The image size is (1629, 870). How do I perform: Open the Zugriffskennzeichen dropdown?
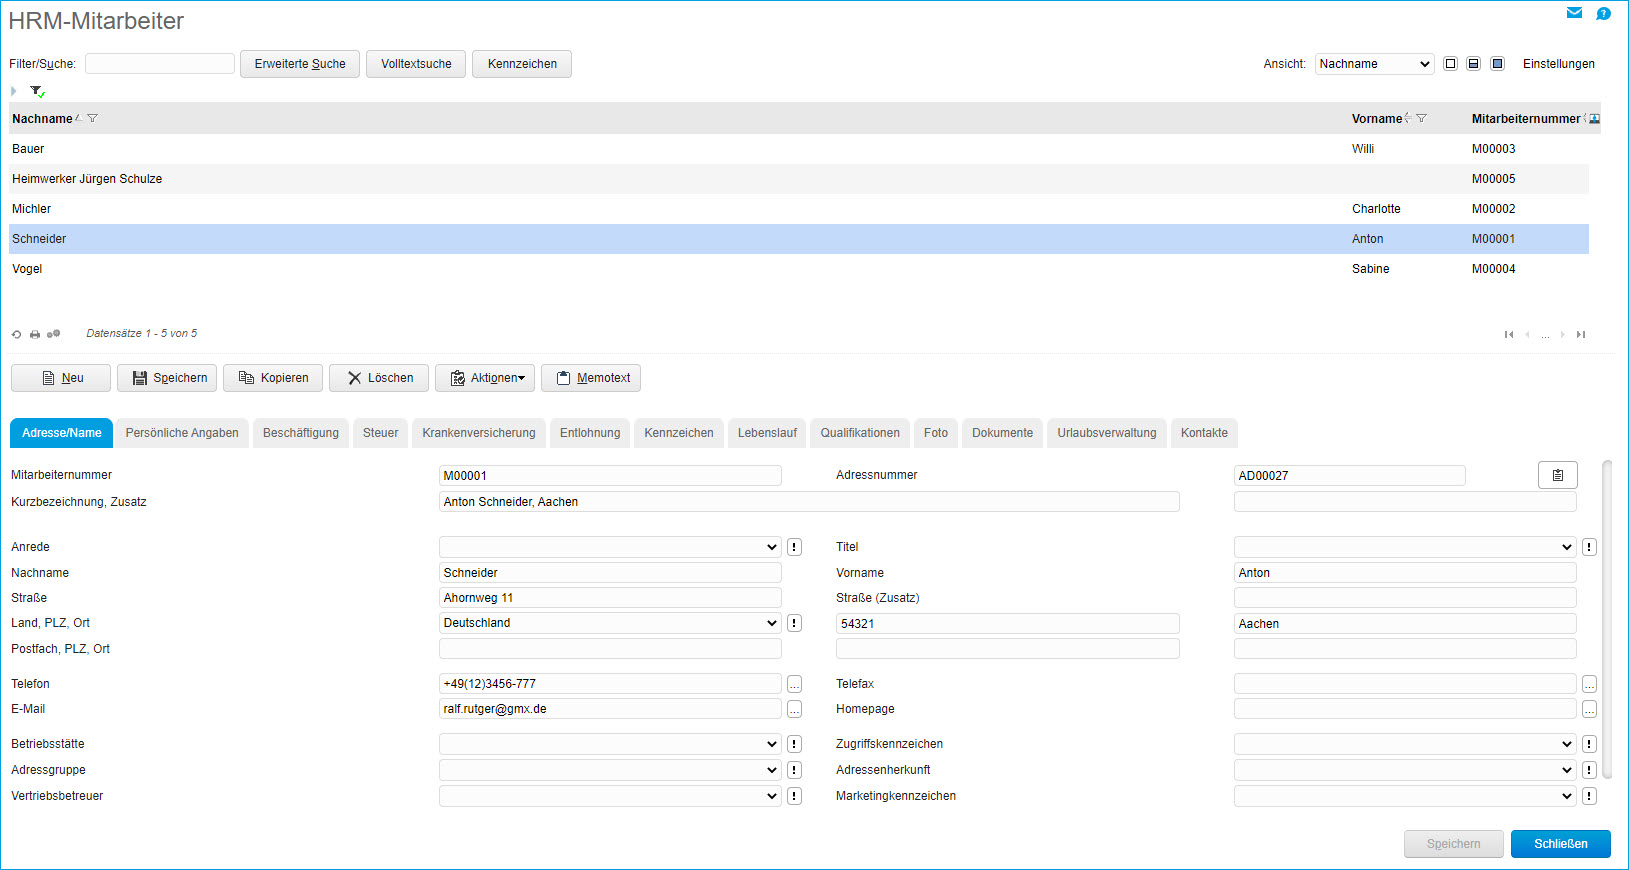(x=1404, y=744)
